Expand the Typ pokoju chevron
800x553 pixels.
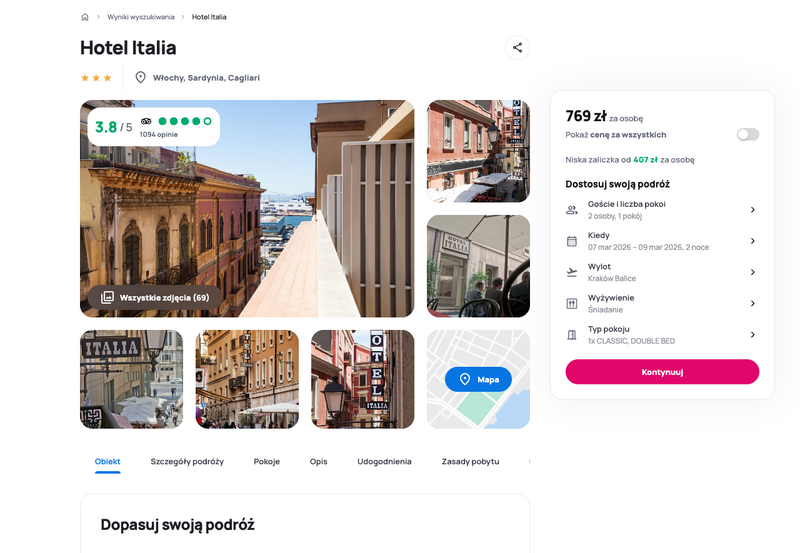click(753, 335)
